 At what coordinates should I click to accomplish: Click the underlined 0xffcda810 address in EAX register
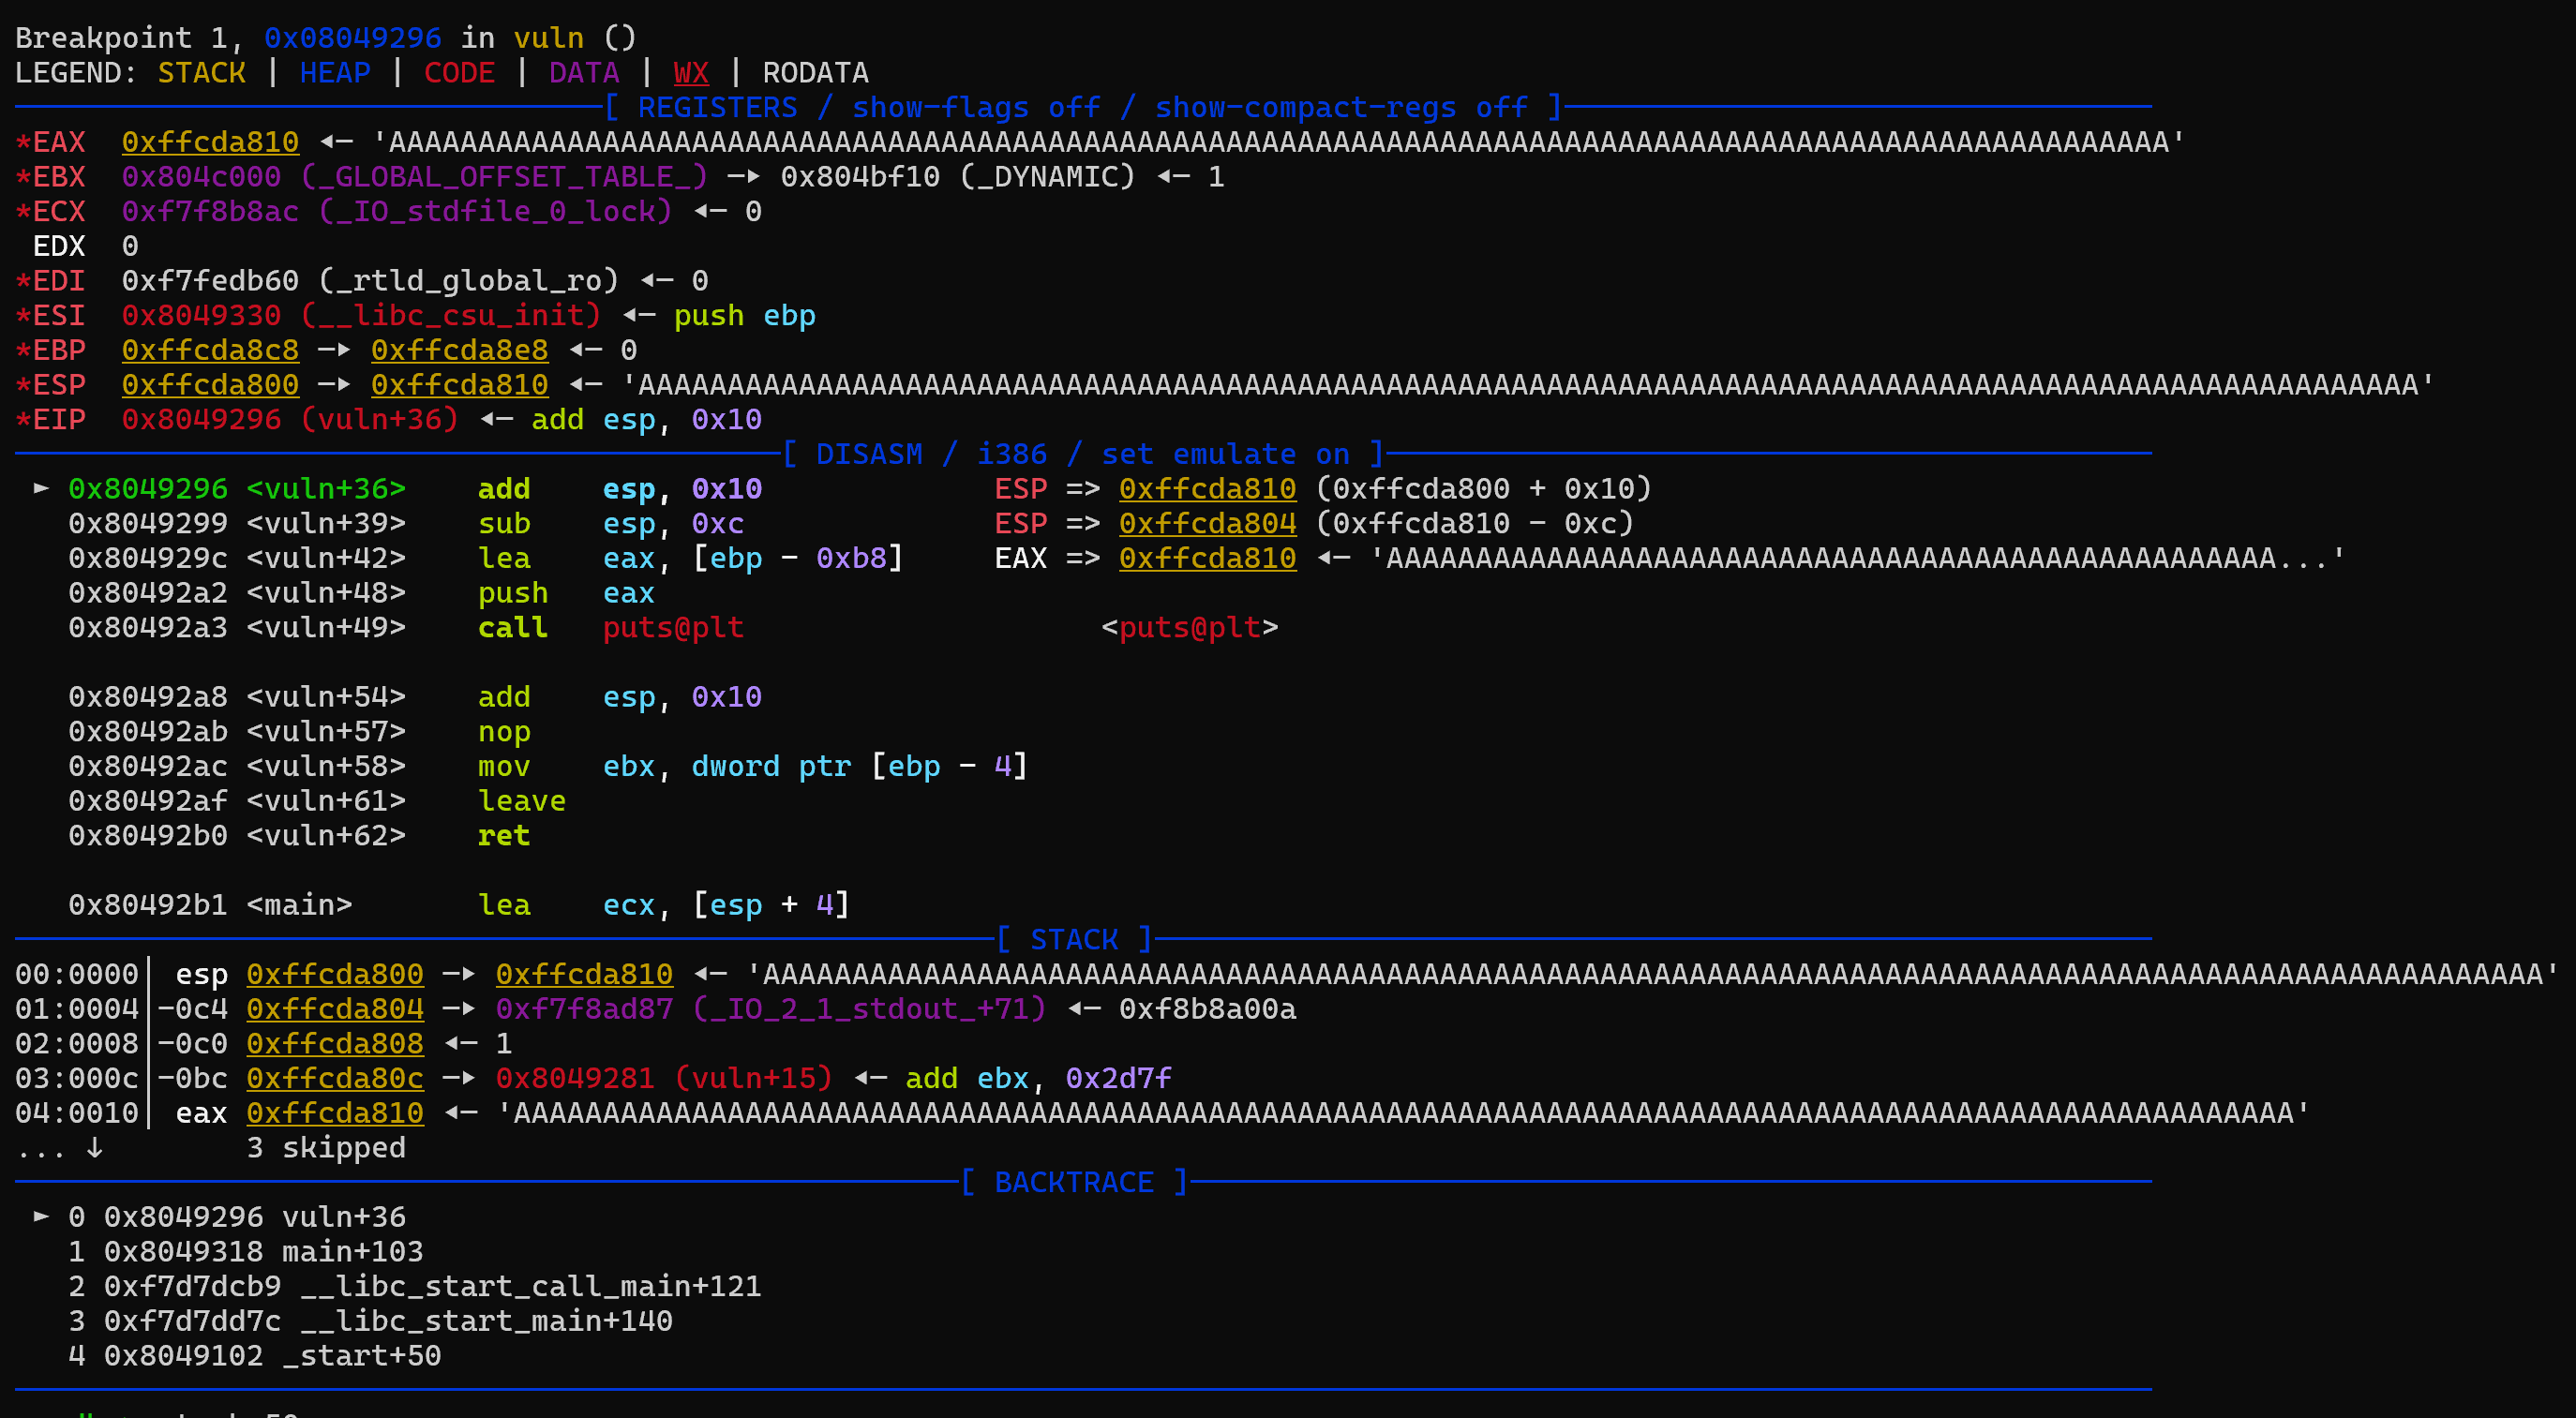point(210,142)
